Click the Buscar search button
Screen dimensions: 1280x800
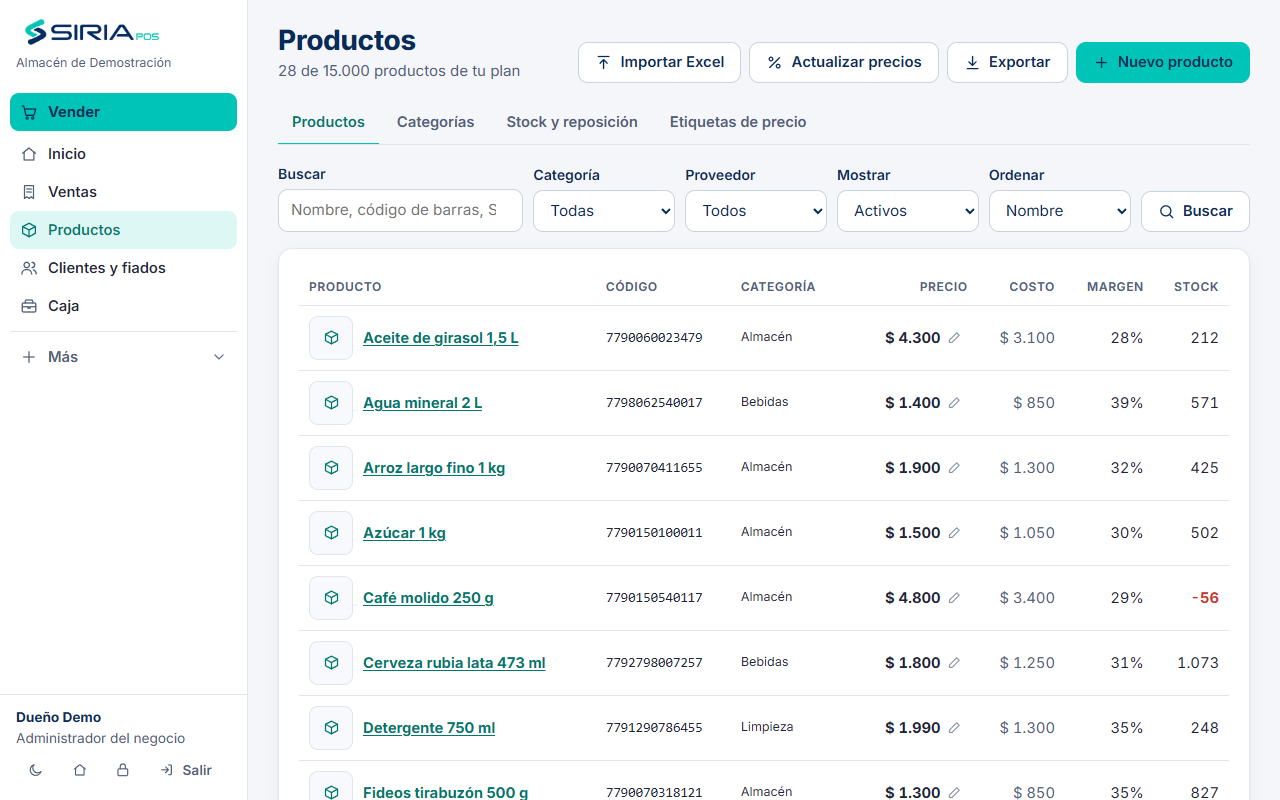pyautogui.click(x=1195, y=211)
